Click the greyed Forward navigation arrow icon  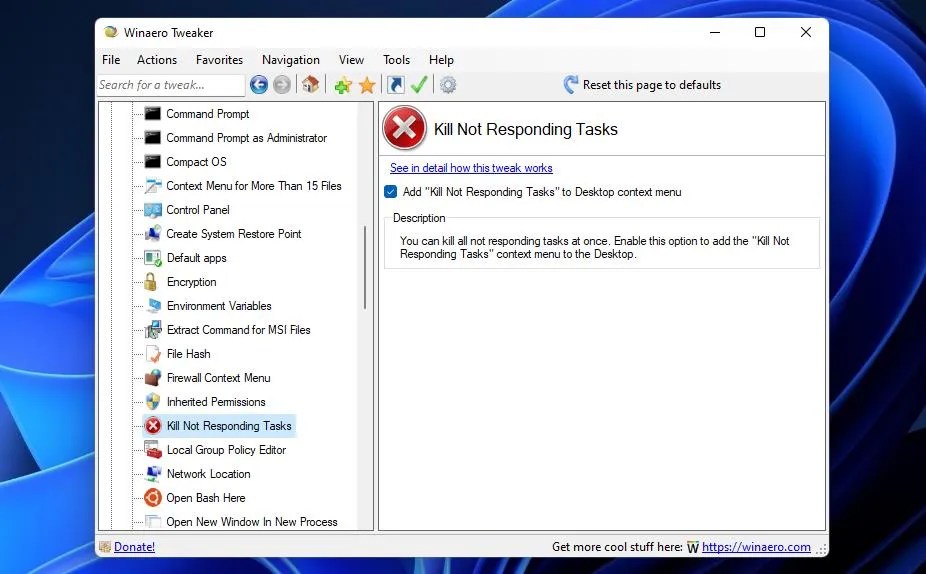coord(282,85)
